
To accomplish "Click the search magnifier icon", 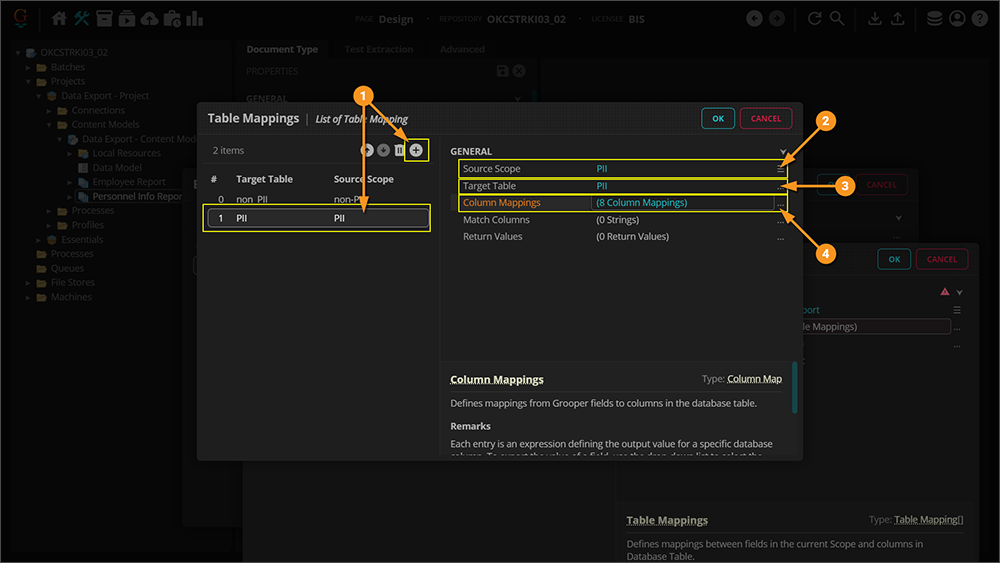I will click(x=837, y=18).
